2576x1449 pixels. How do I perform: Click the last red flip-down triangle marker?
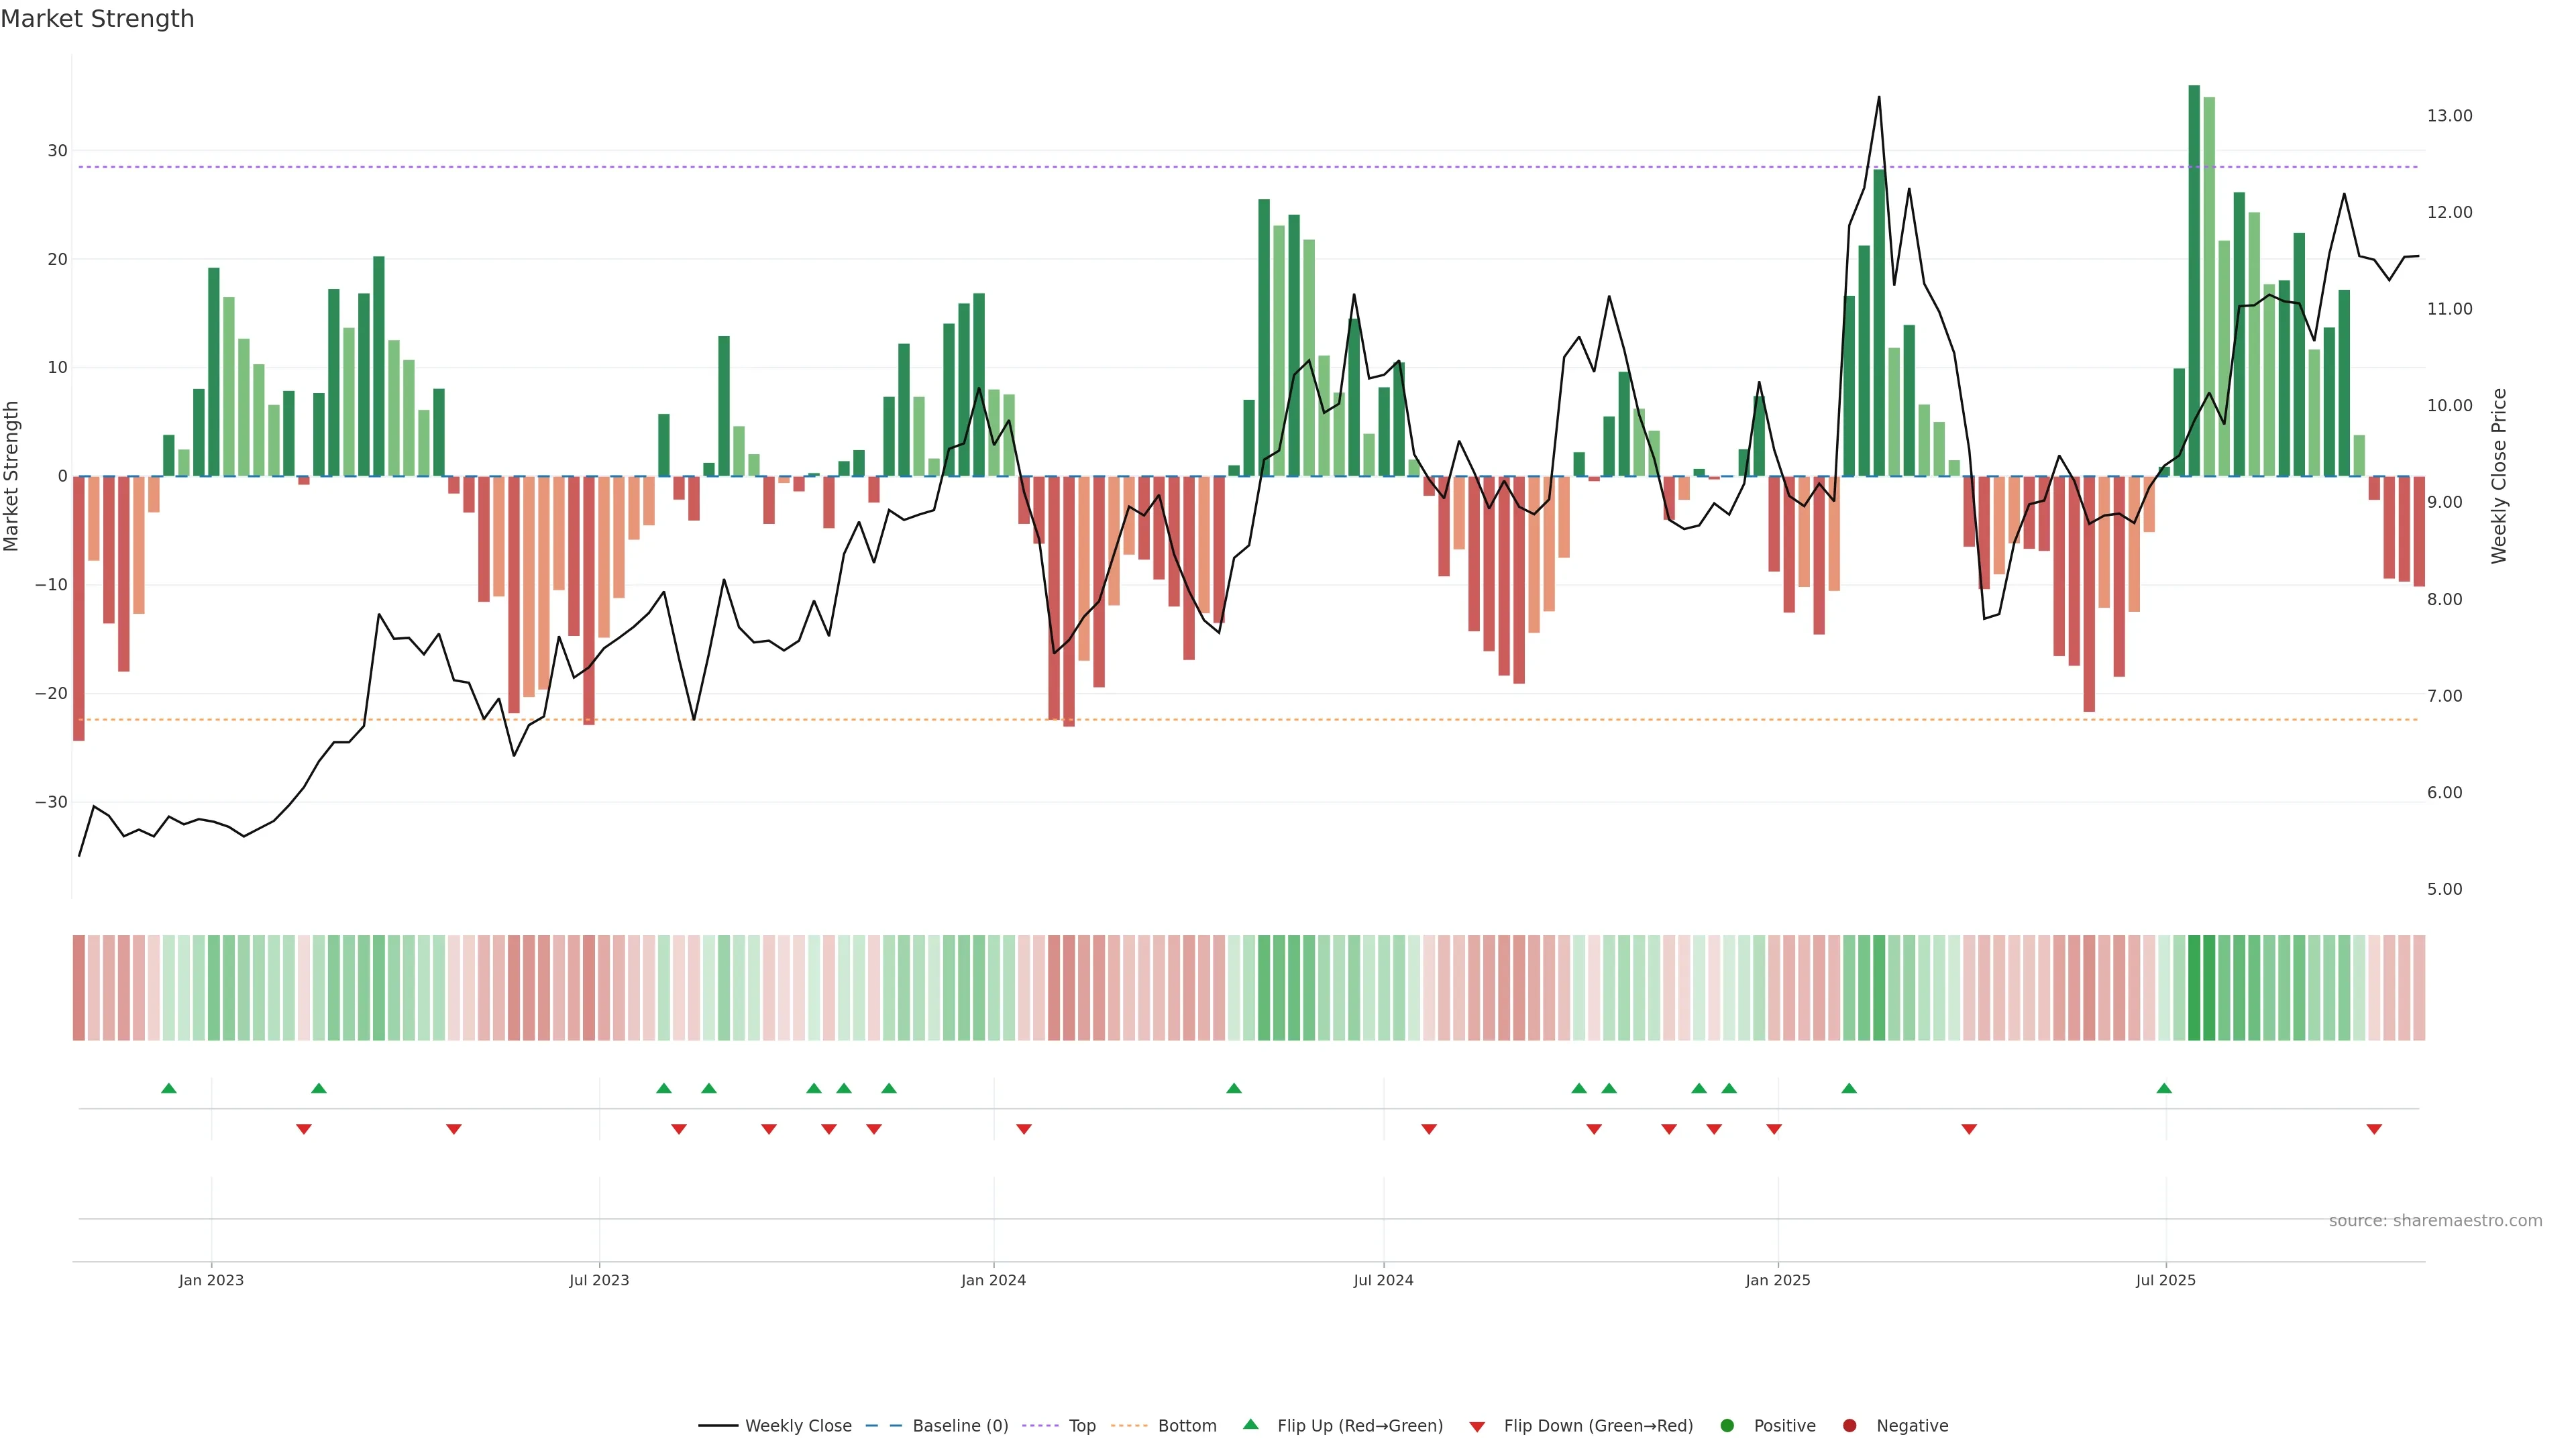point(2374,1129)
